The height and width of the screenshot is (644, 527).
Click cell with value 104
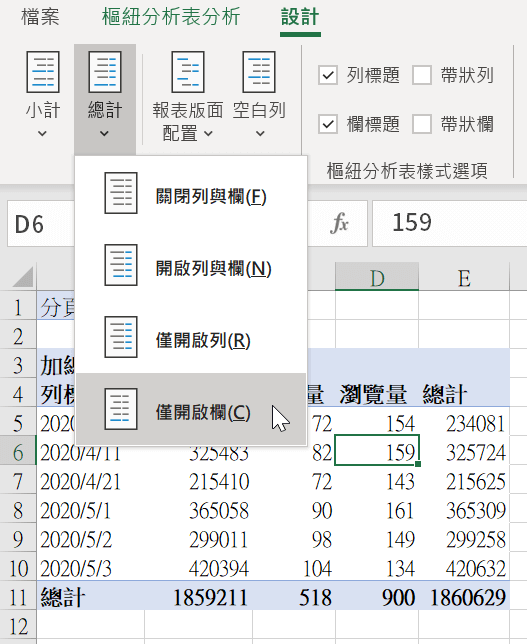pos(294,567)
